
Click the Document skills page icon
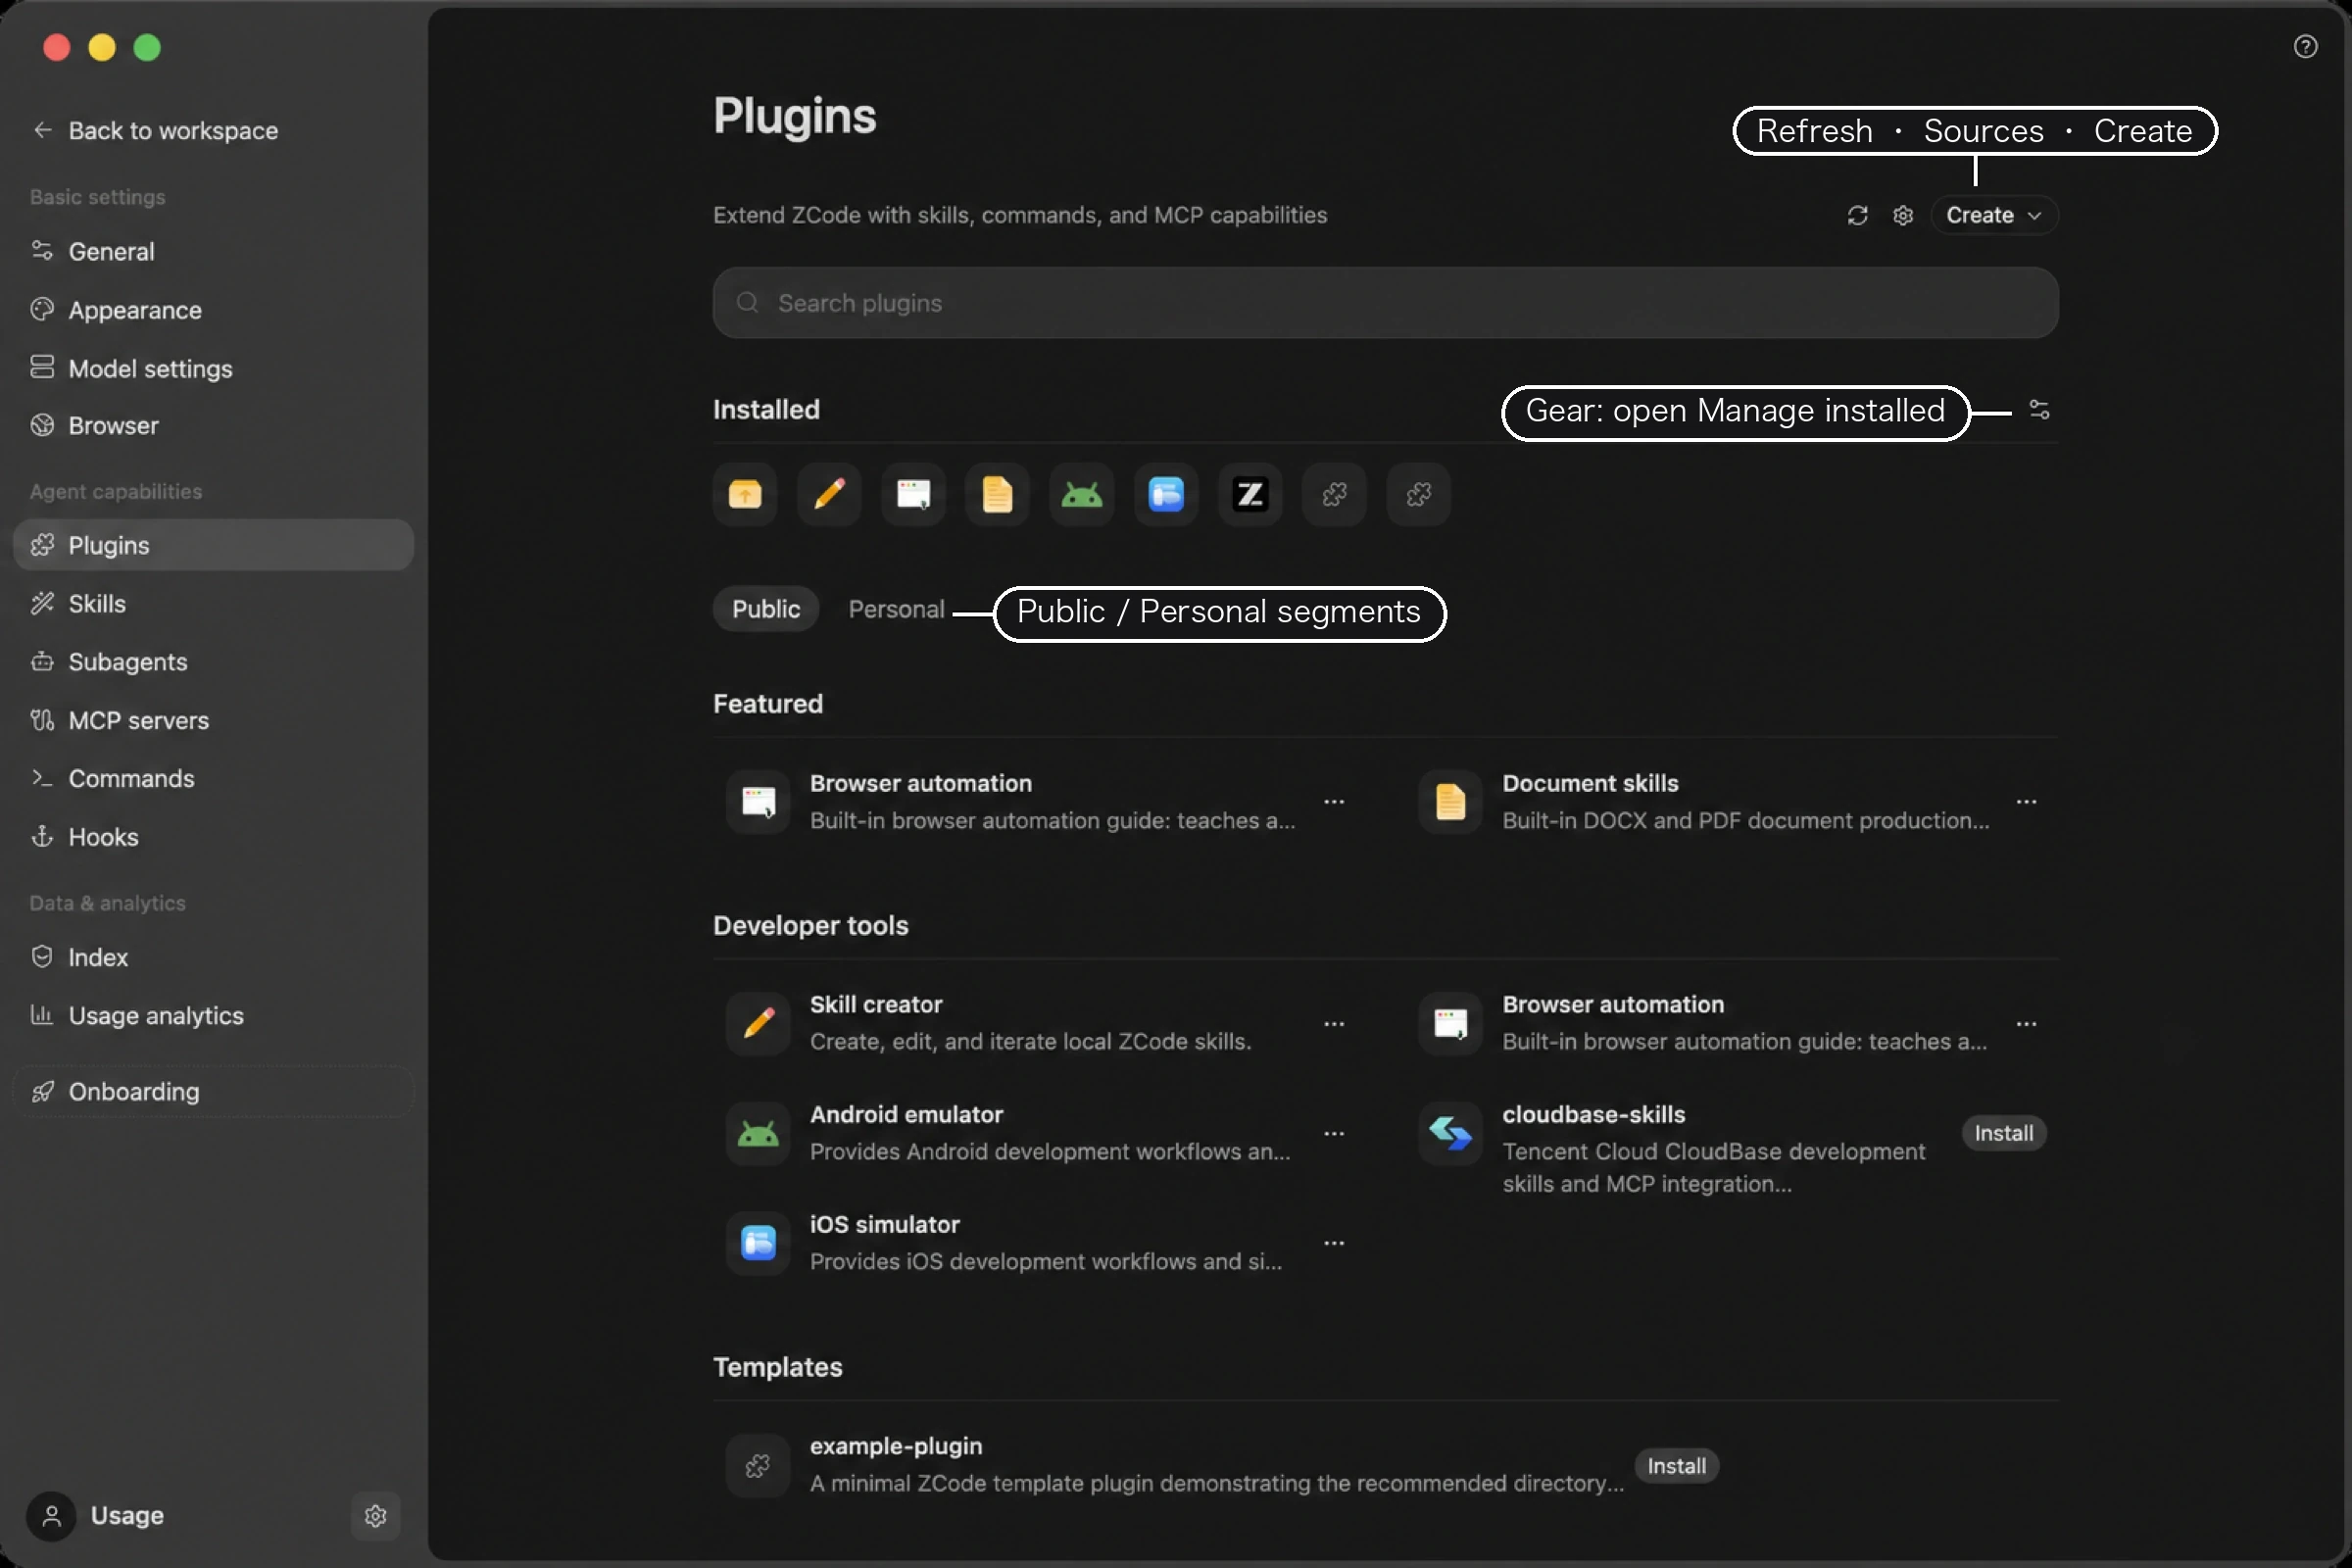pyautogui.click(x=1450, y=801)
